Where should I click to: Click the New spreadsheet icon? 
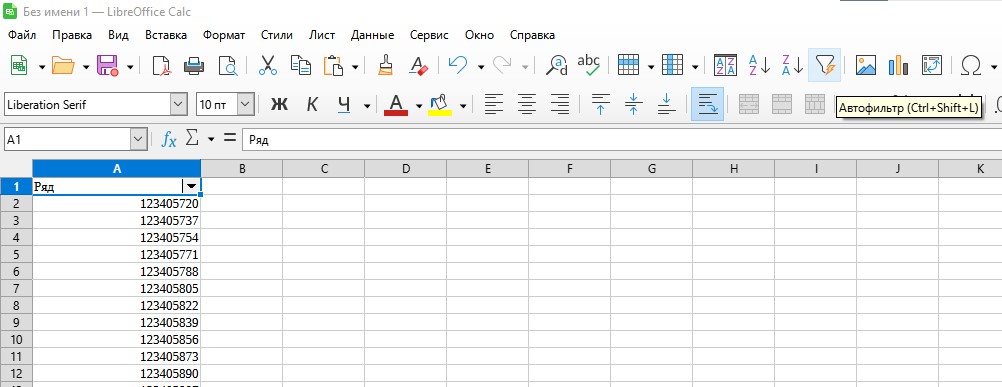(19, 65)
